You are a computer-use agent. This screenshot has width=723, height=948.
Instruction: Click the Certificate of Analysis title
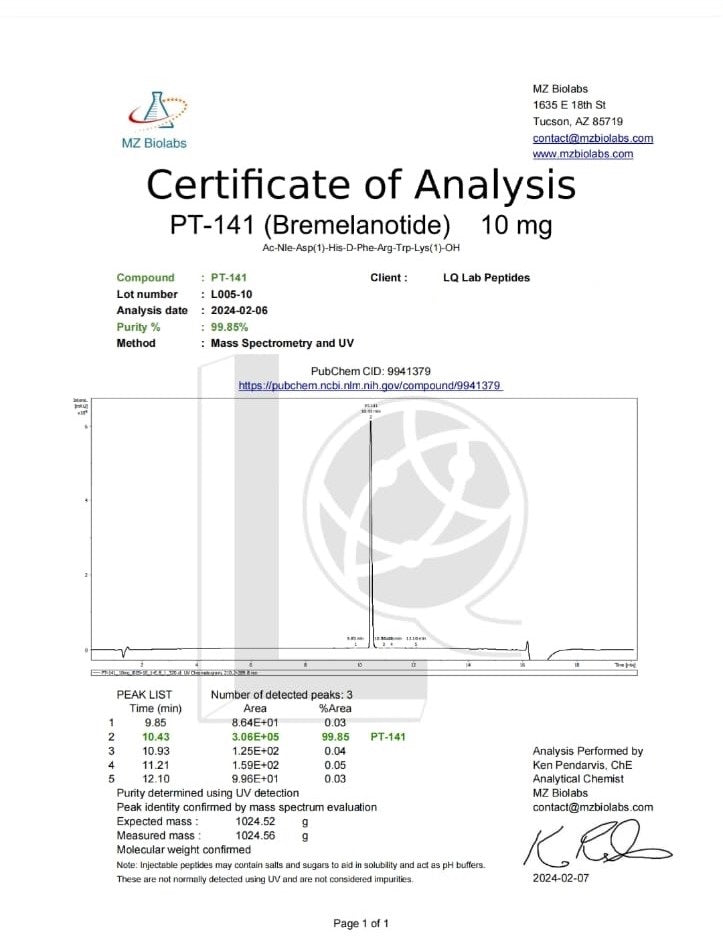pos(361,184)
